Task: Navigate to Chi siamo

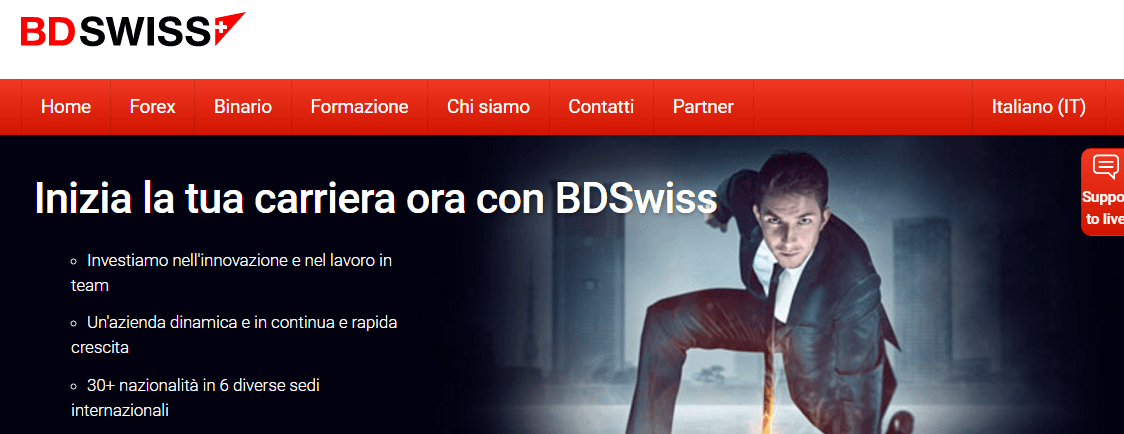Action: point(488,107)
